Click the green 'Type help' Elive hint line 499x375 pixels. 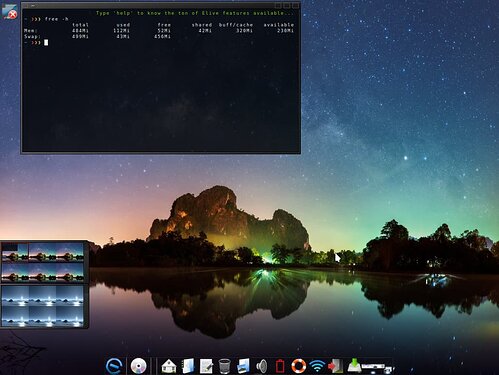click(x=195, y=13)
